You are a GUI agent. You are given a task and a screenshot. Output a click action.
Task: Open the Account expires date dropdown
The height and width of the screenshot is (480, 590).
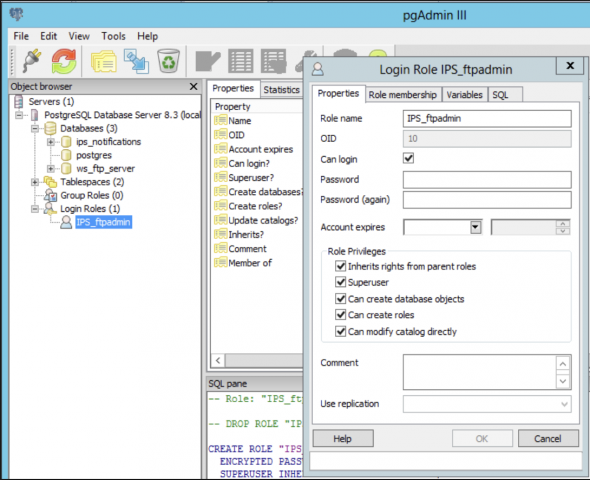click(475, 227)
